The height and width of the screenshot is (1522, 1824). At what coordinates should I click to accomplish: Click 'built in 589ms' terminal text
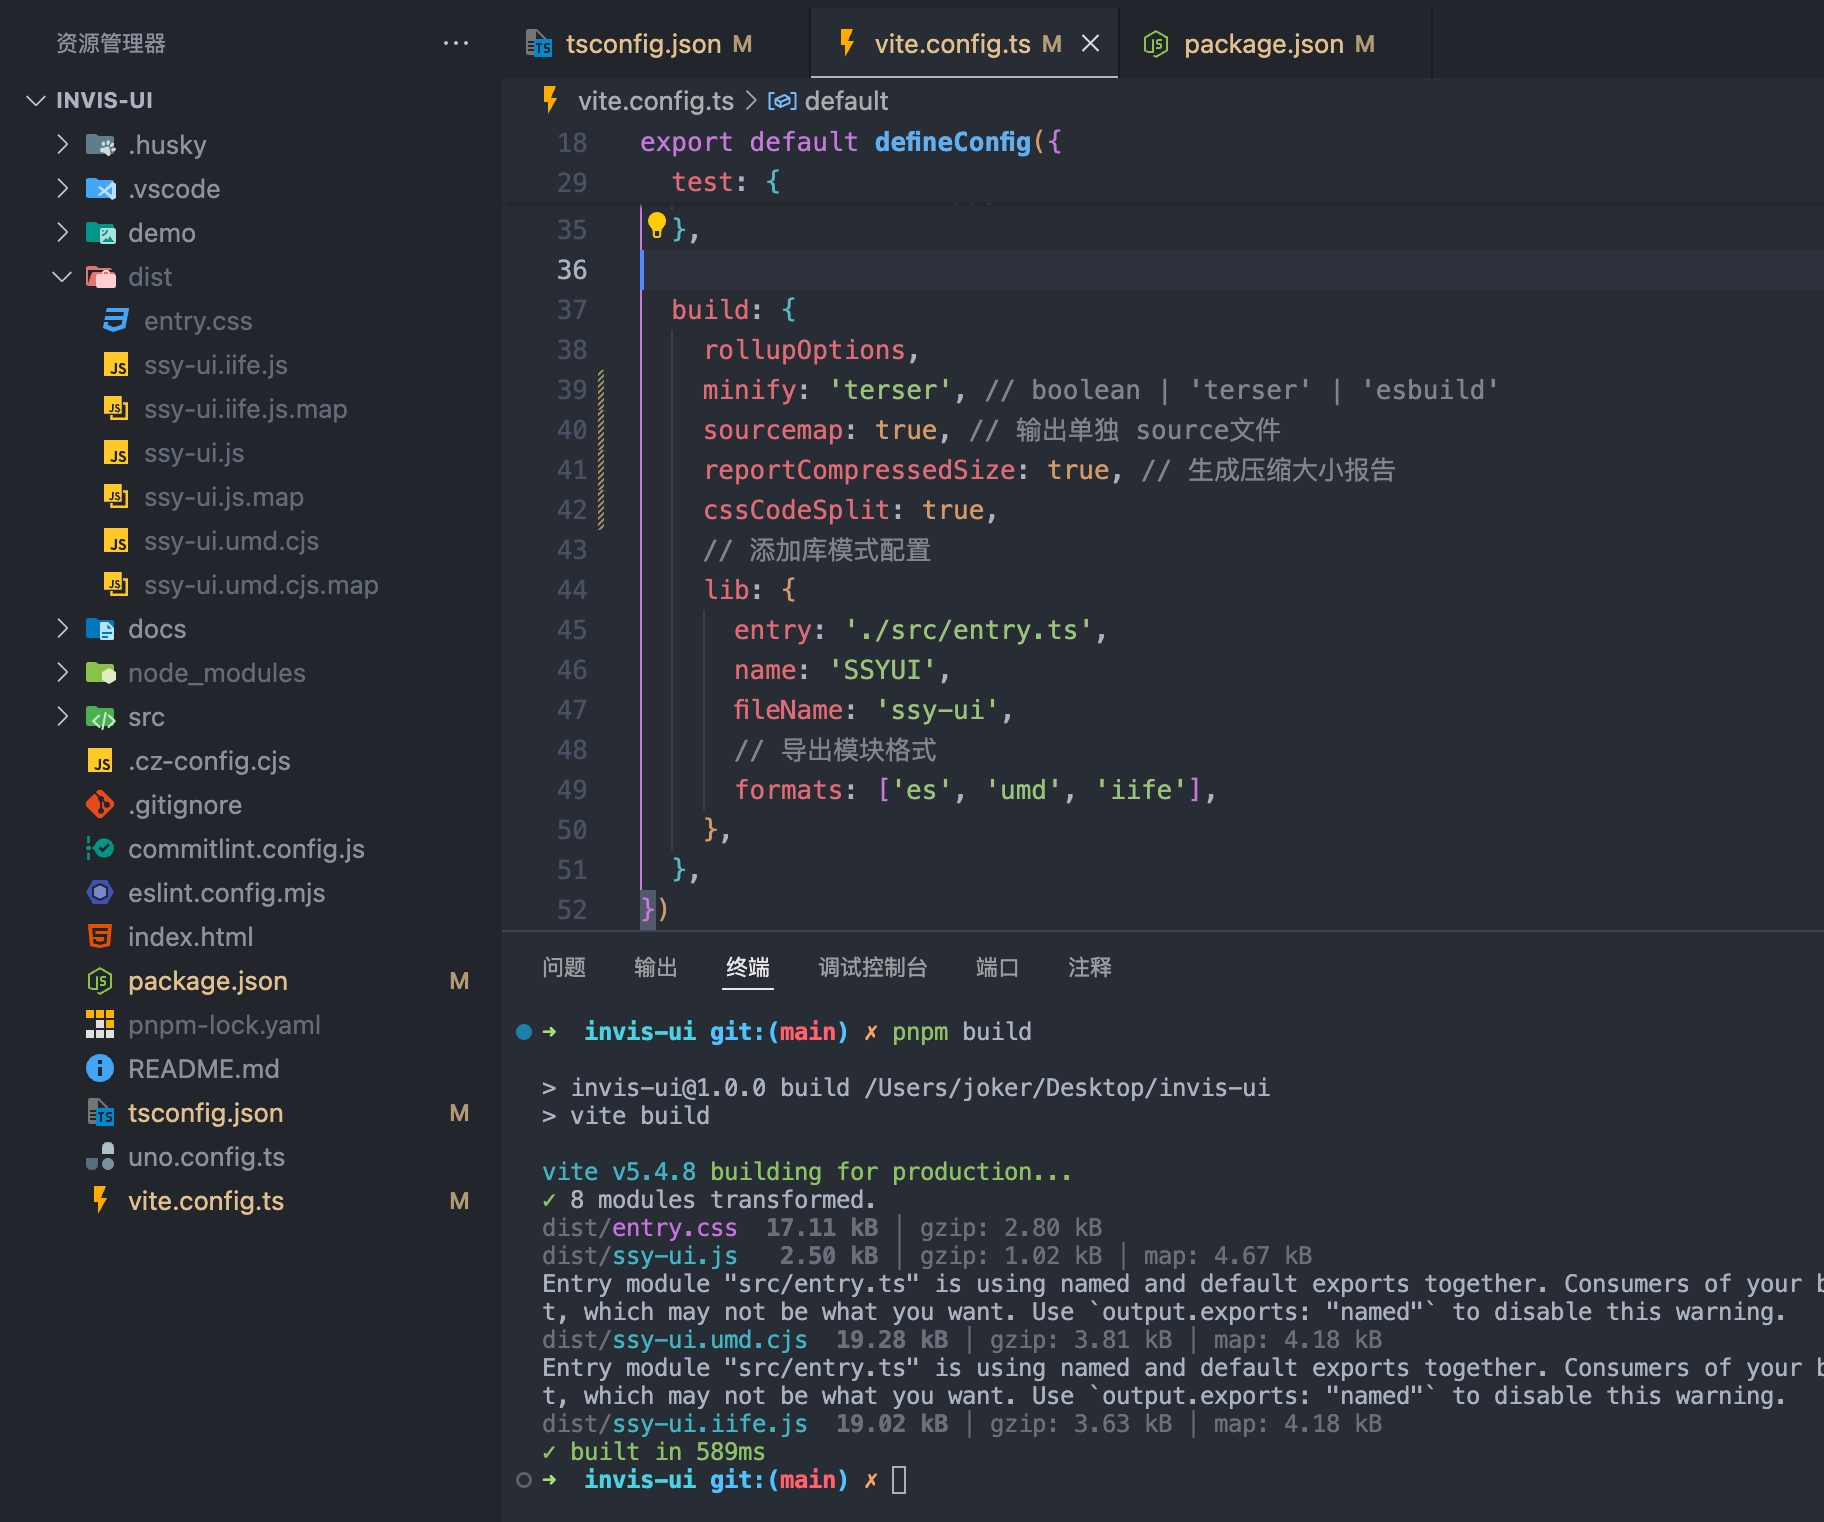click(x=667, y=1452)
